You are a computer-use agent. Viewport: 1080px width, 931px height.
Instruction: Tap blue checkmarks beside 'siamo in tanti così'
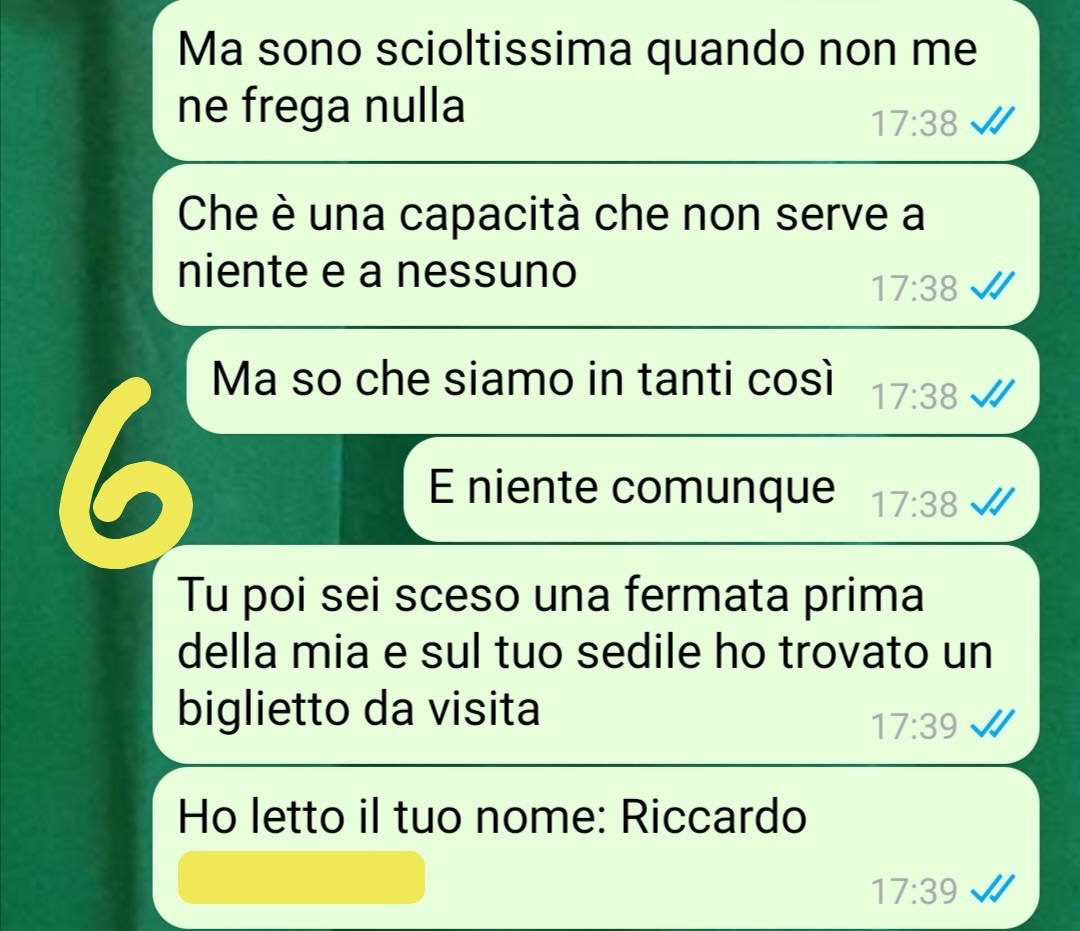pyautogui.click(x=993, y=395)
